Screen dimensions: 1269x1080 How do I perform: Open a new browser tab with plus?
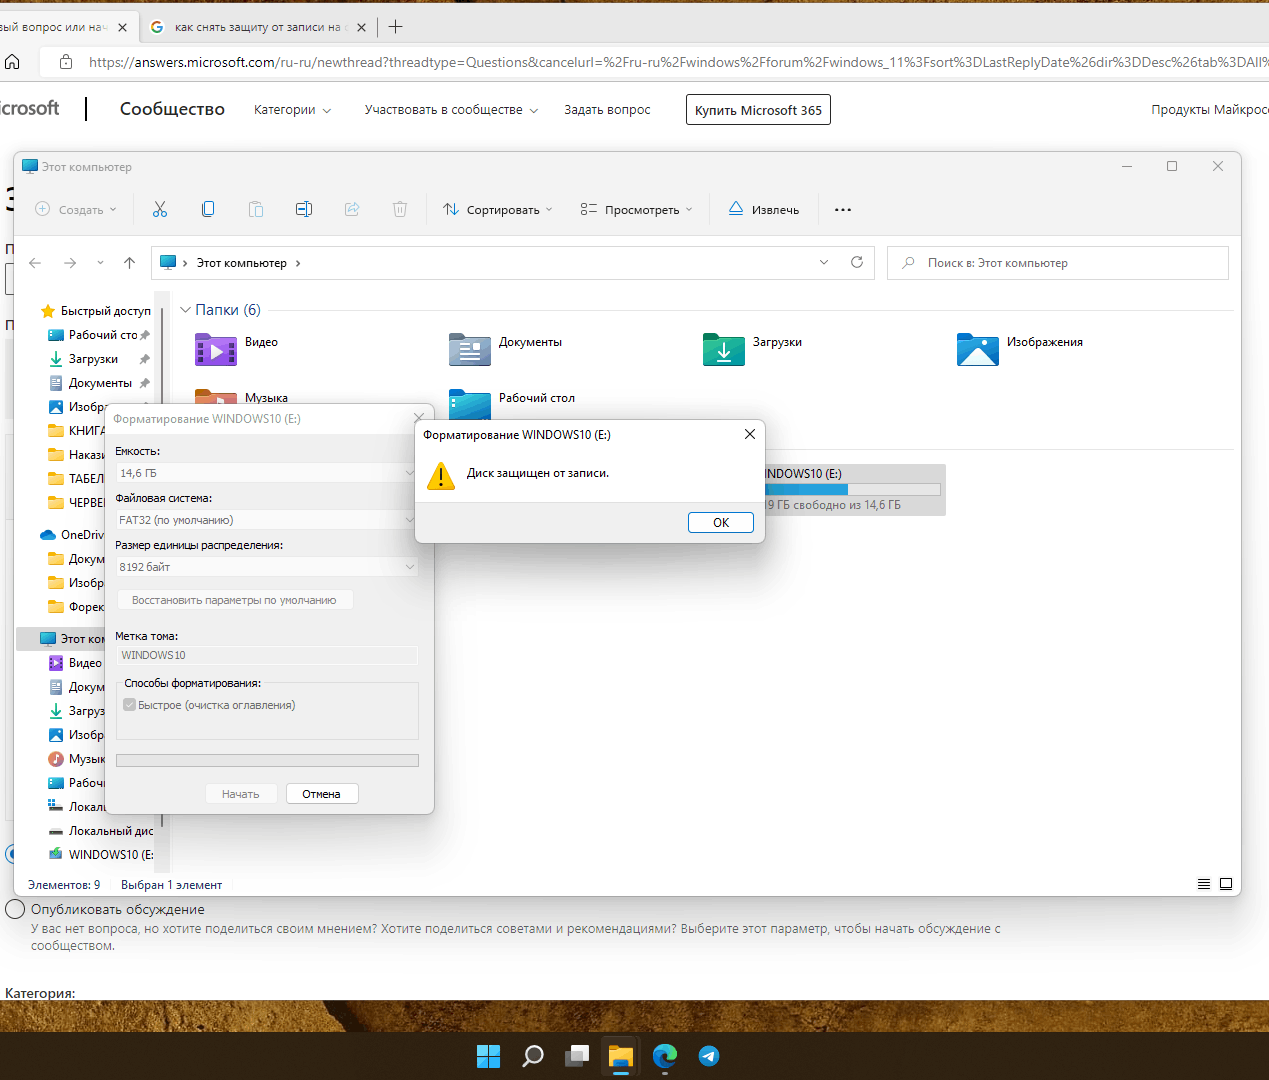(395, 27)
